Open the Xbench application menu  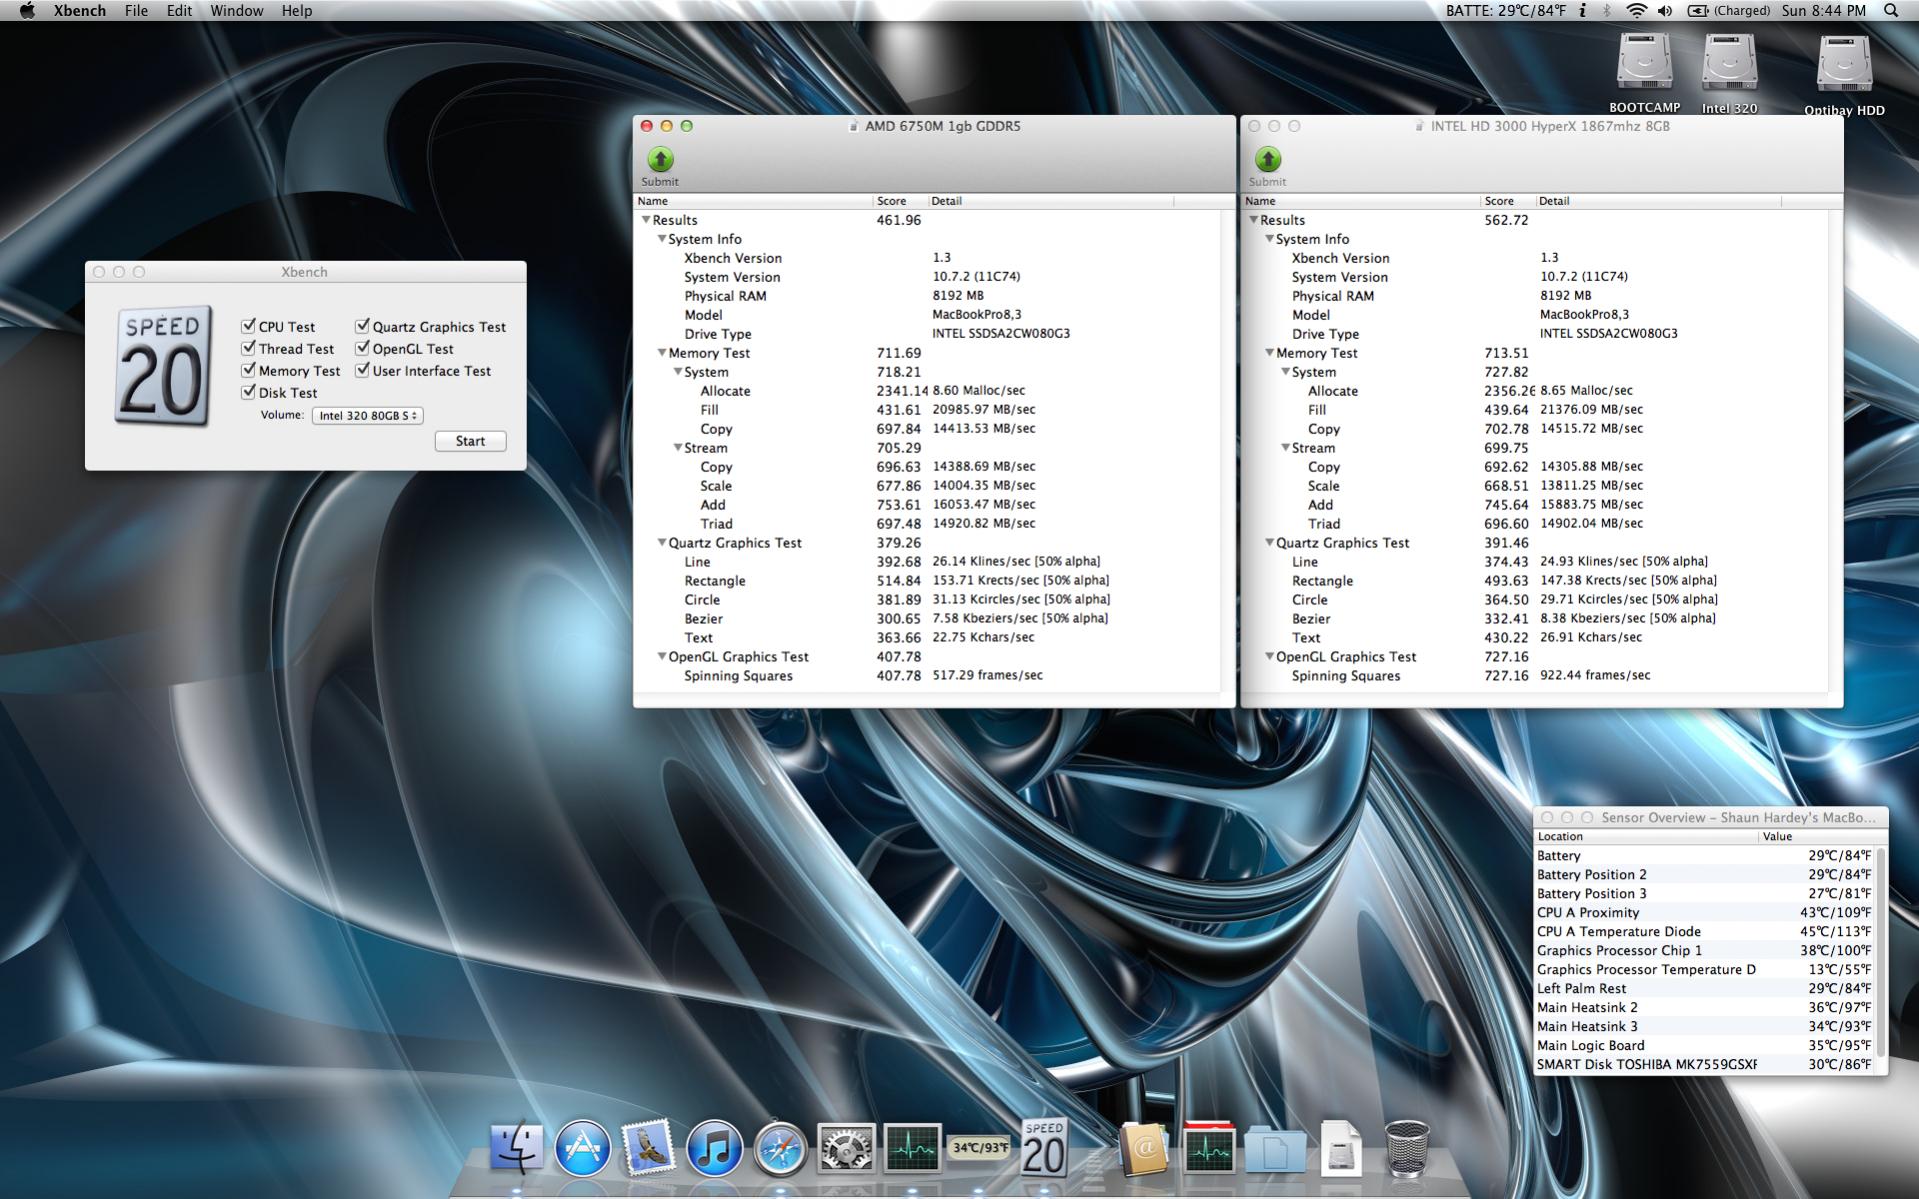pos(80,10)
